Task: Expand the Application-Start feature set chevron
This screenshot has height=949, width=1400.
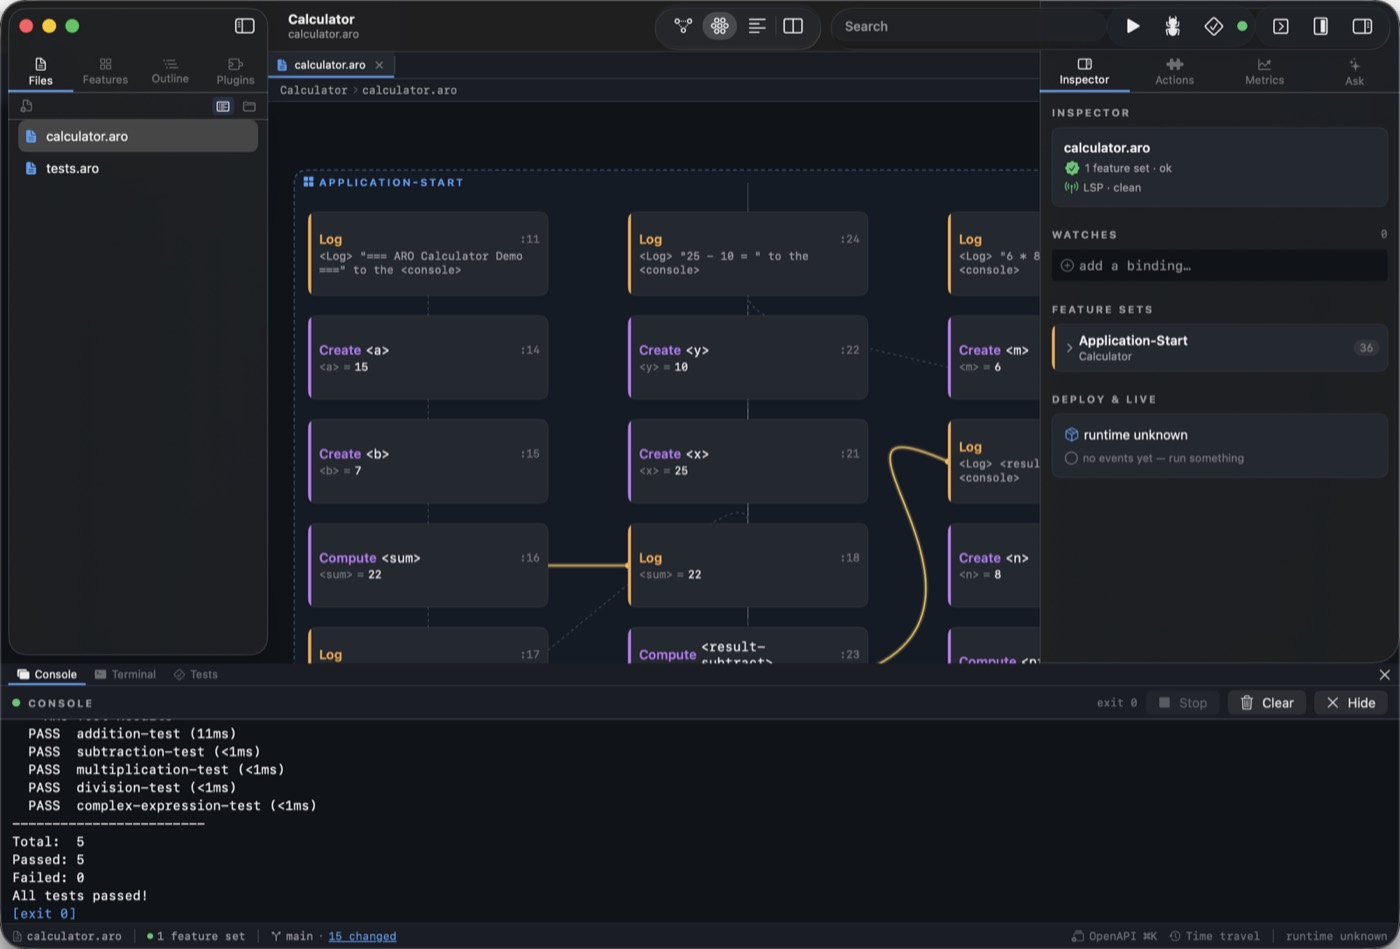Action: click(1069, 348)
